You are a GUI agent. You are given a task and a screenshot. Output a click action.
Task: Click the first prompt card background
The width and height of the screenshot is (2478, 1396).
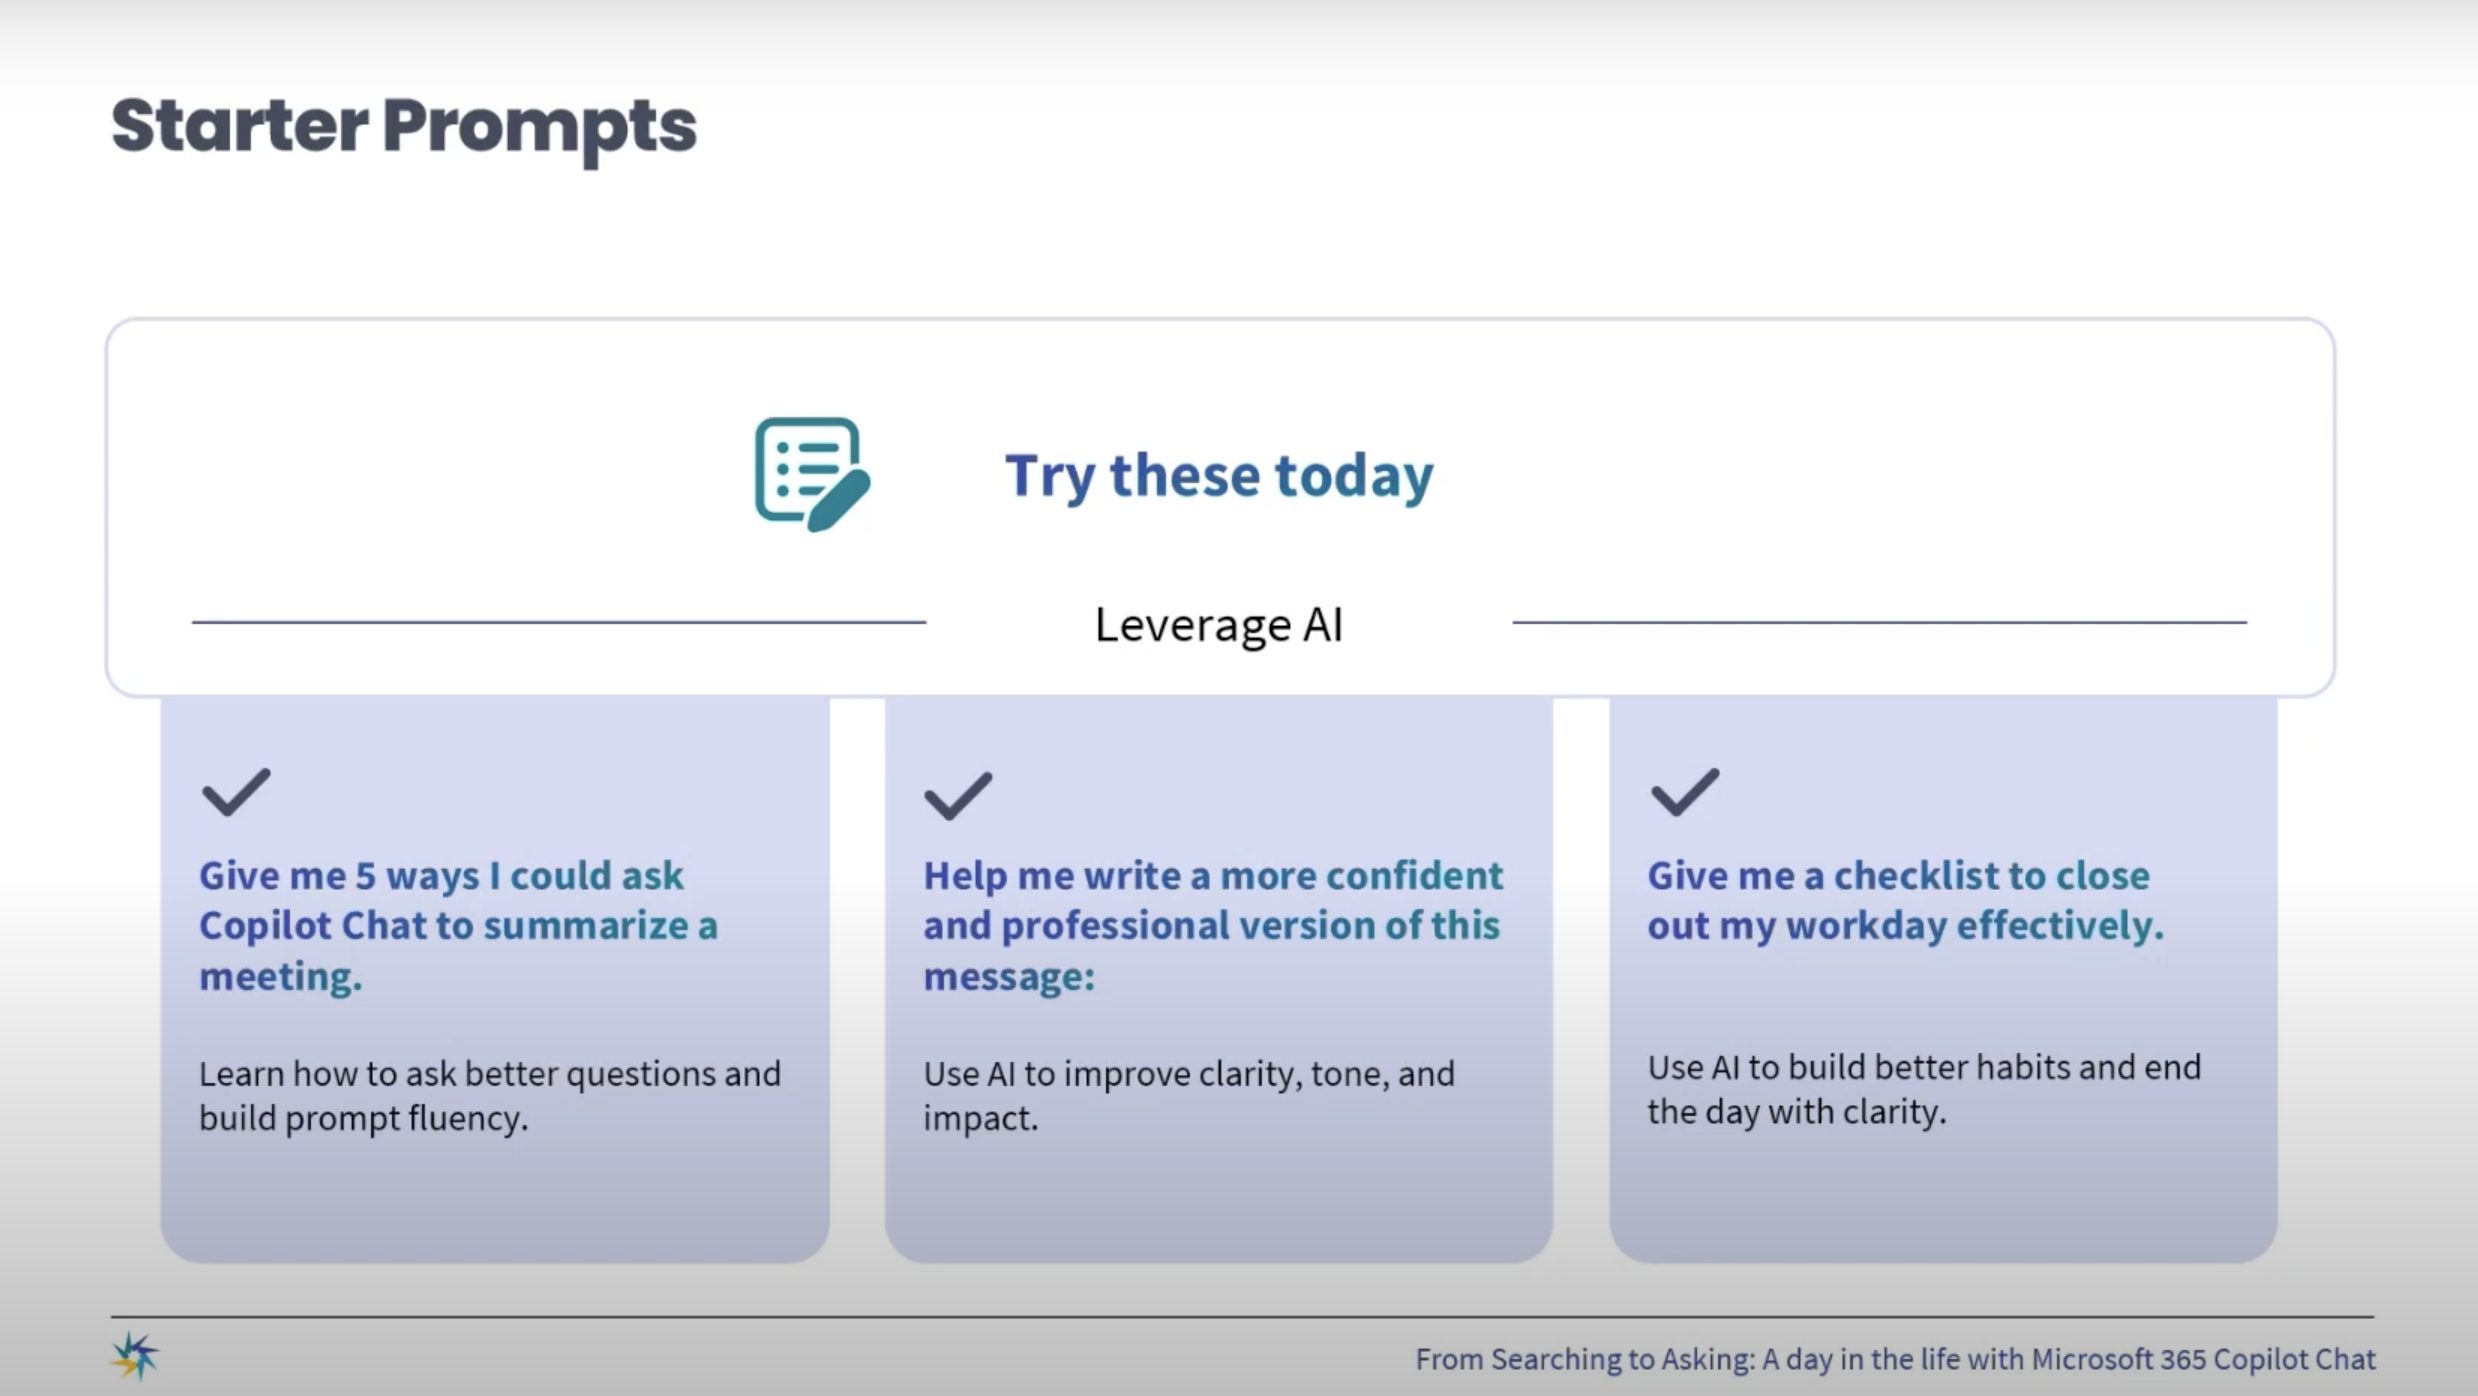pyautogui.click(x=495, y=1200)
